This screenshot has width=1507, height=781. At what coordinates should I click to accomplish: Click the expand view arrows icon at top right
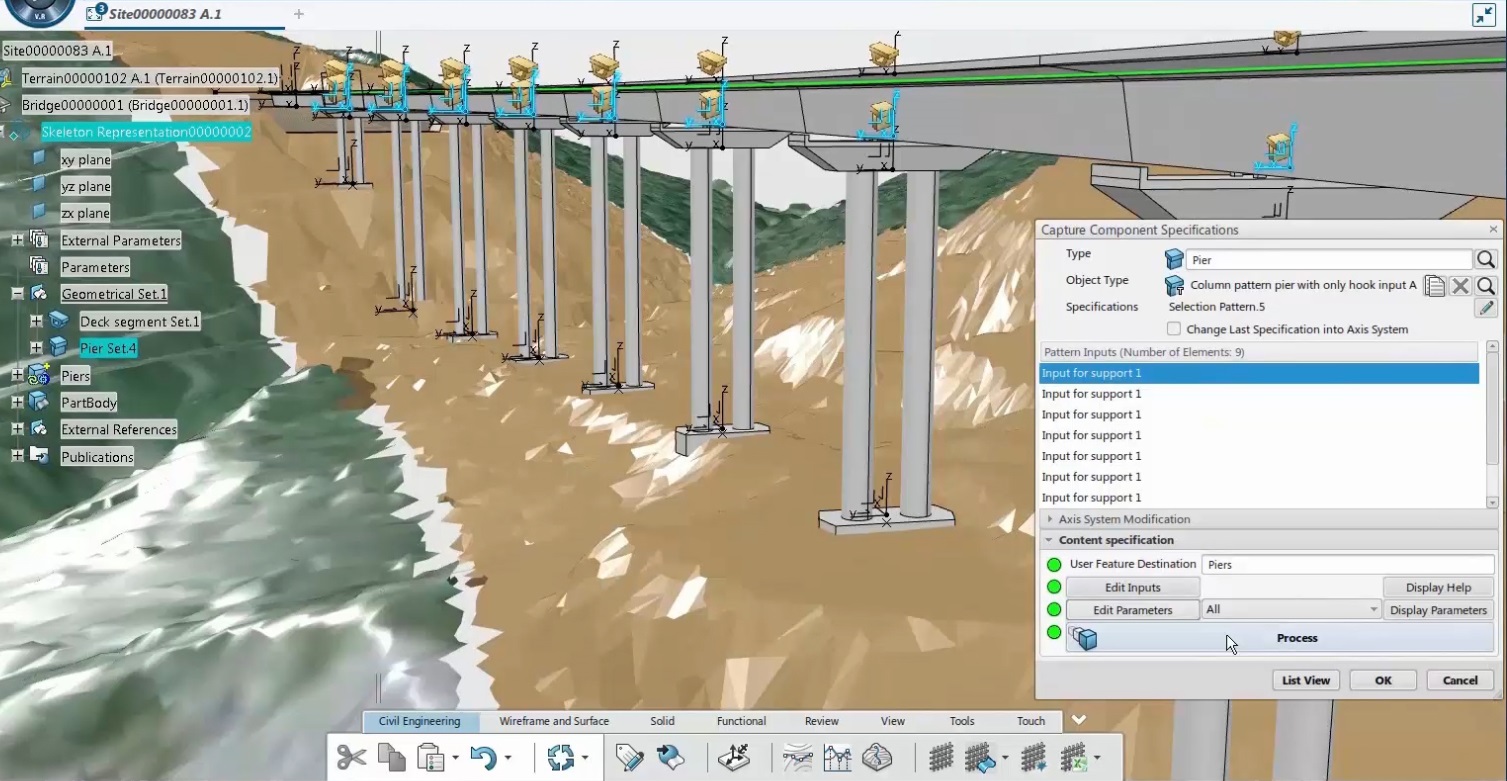[1484, 14]
